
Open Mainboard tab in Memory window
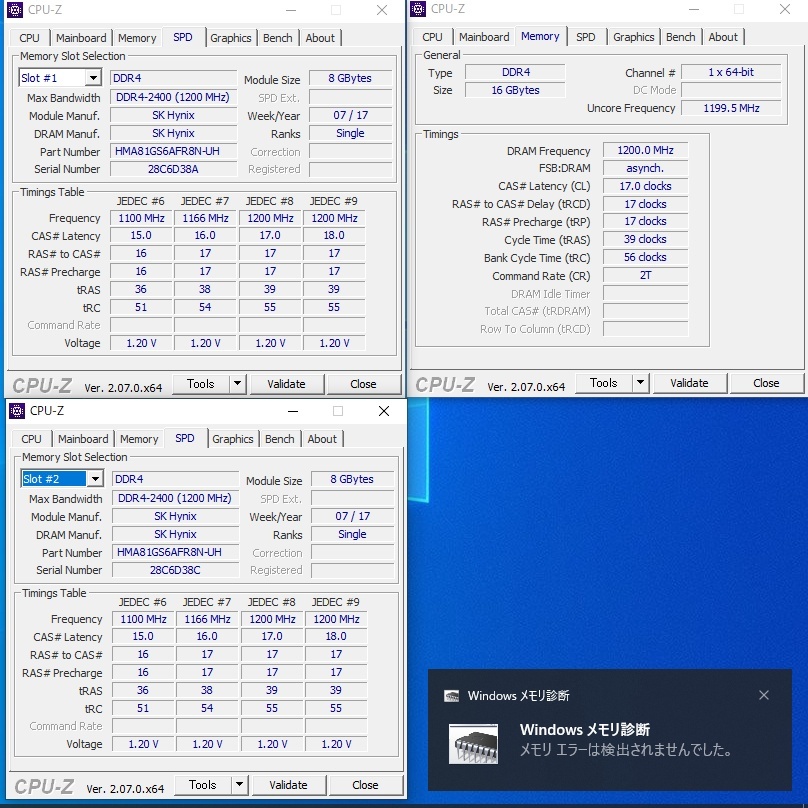coord(484,37)
